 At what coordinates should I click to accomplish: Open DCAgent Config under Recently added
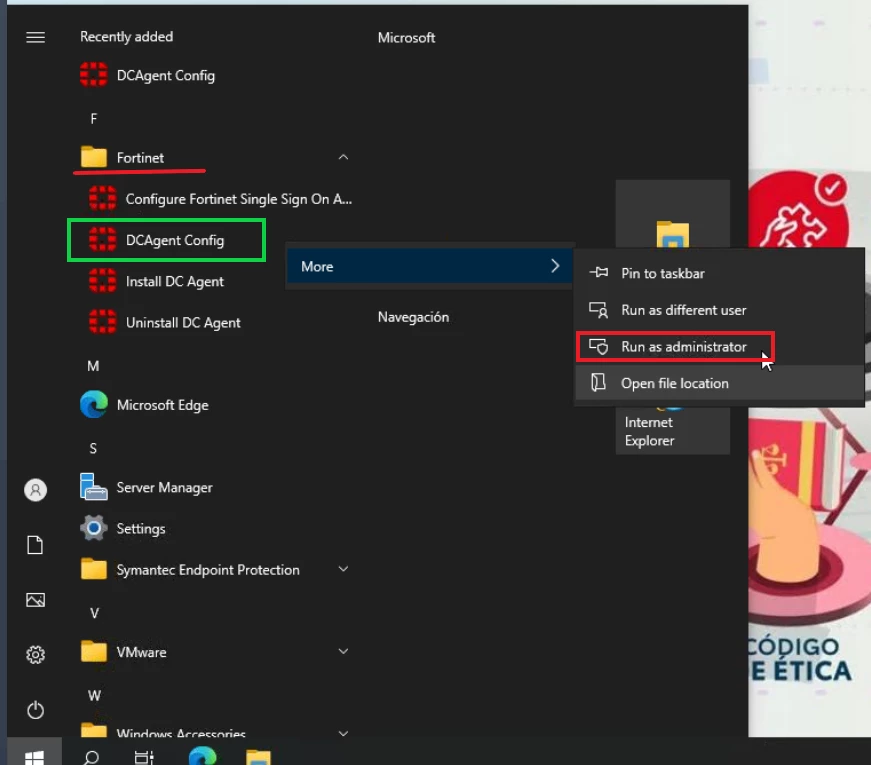148,75
